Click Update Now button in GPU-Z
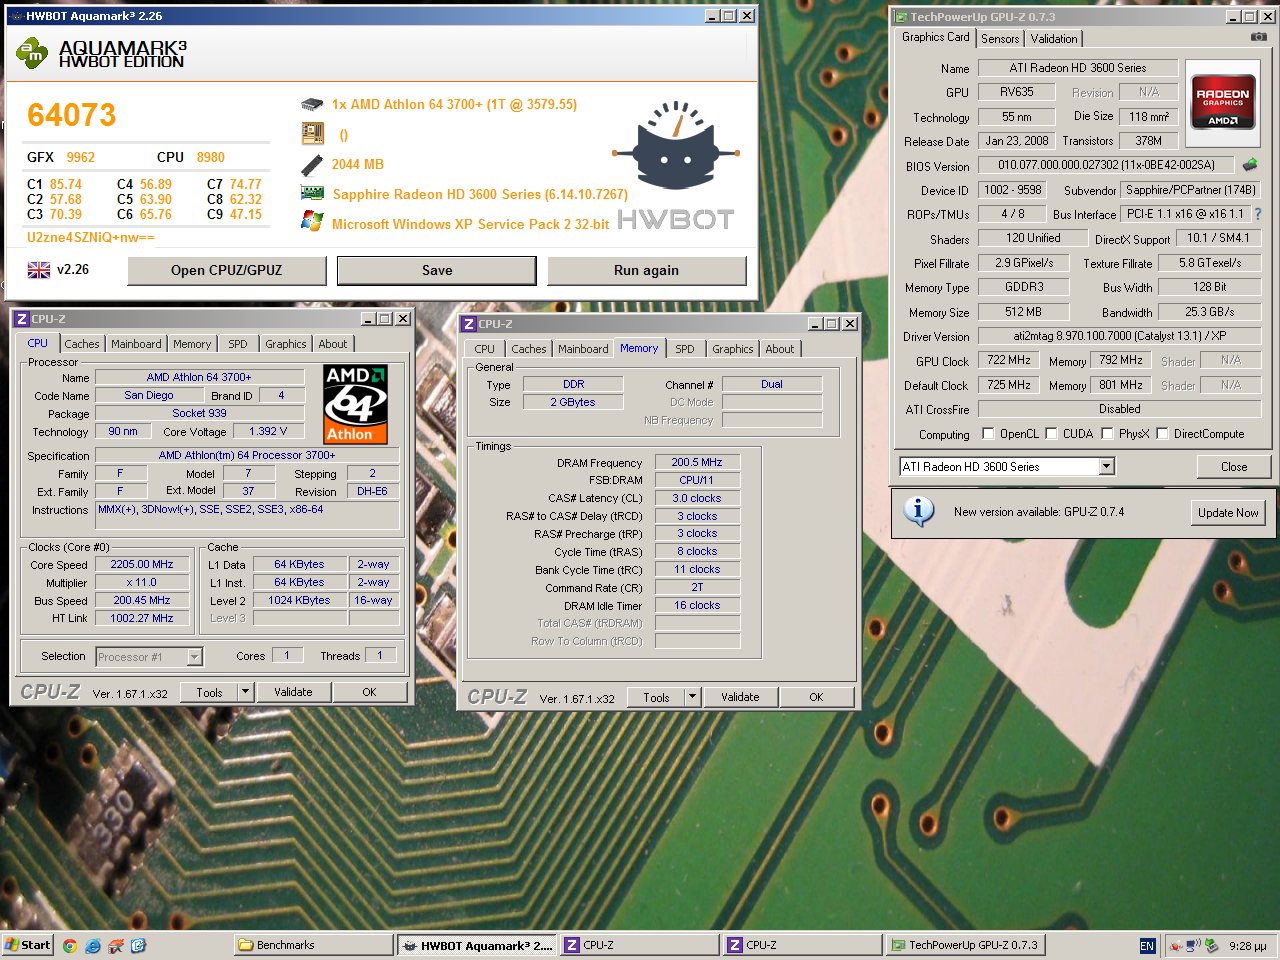Screen dimensions: 1280x960 coord(1228,512)
